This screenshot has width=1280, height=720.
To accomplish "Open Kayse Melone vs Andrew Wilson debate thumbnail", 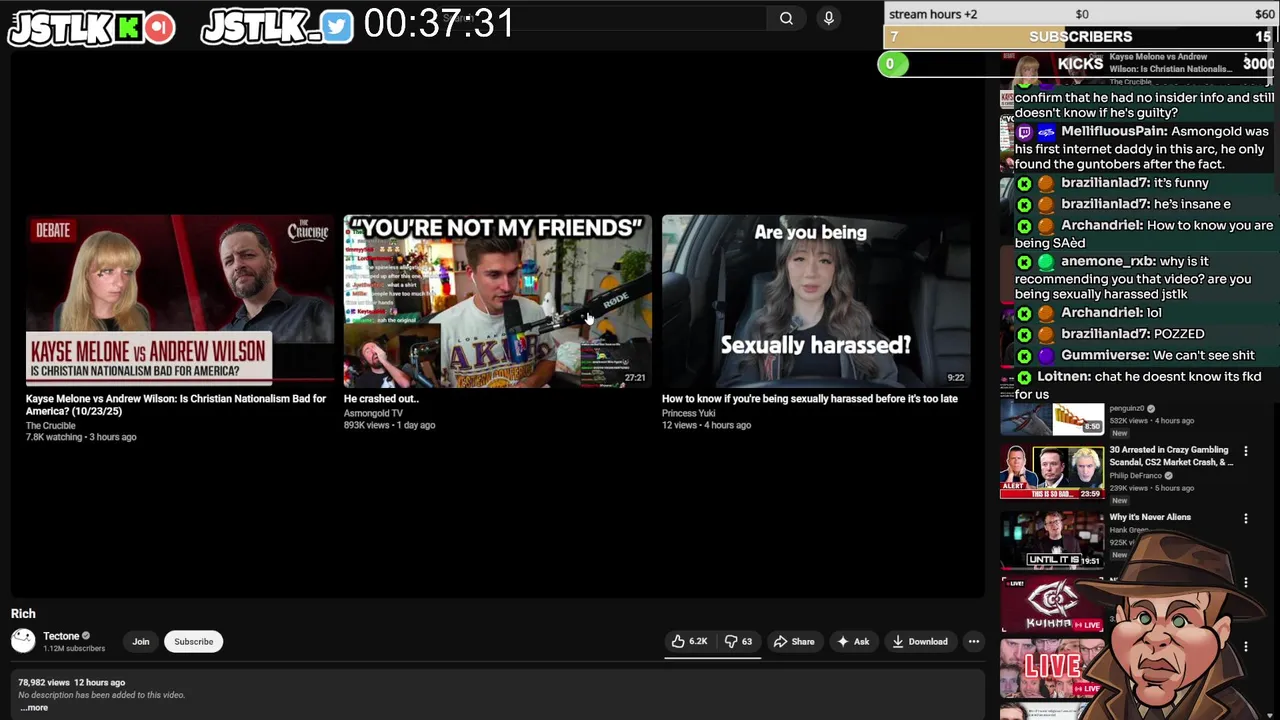I will click(x=179, y=301).
